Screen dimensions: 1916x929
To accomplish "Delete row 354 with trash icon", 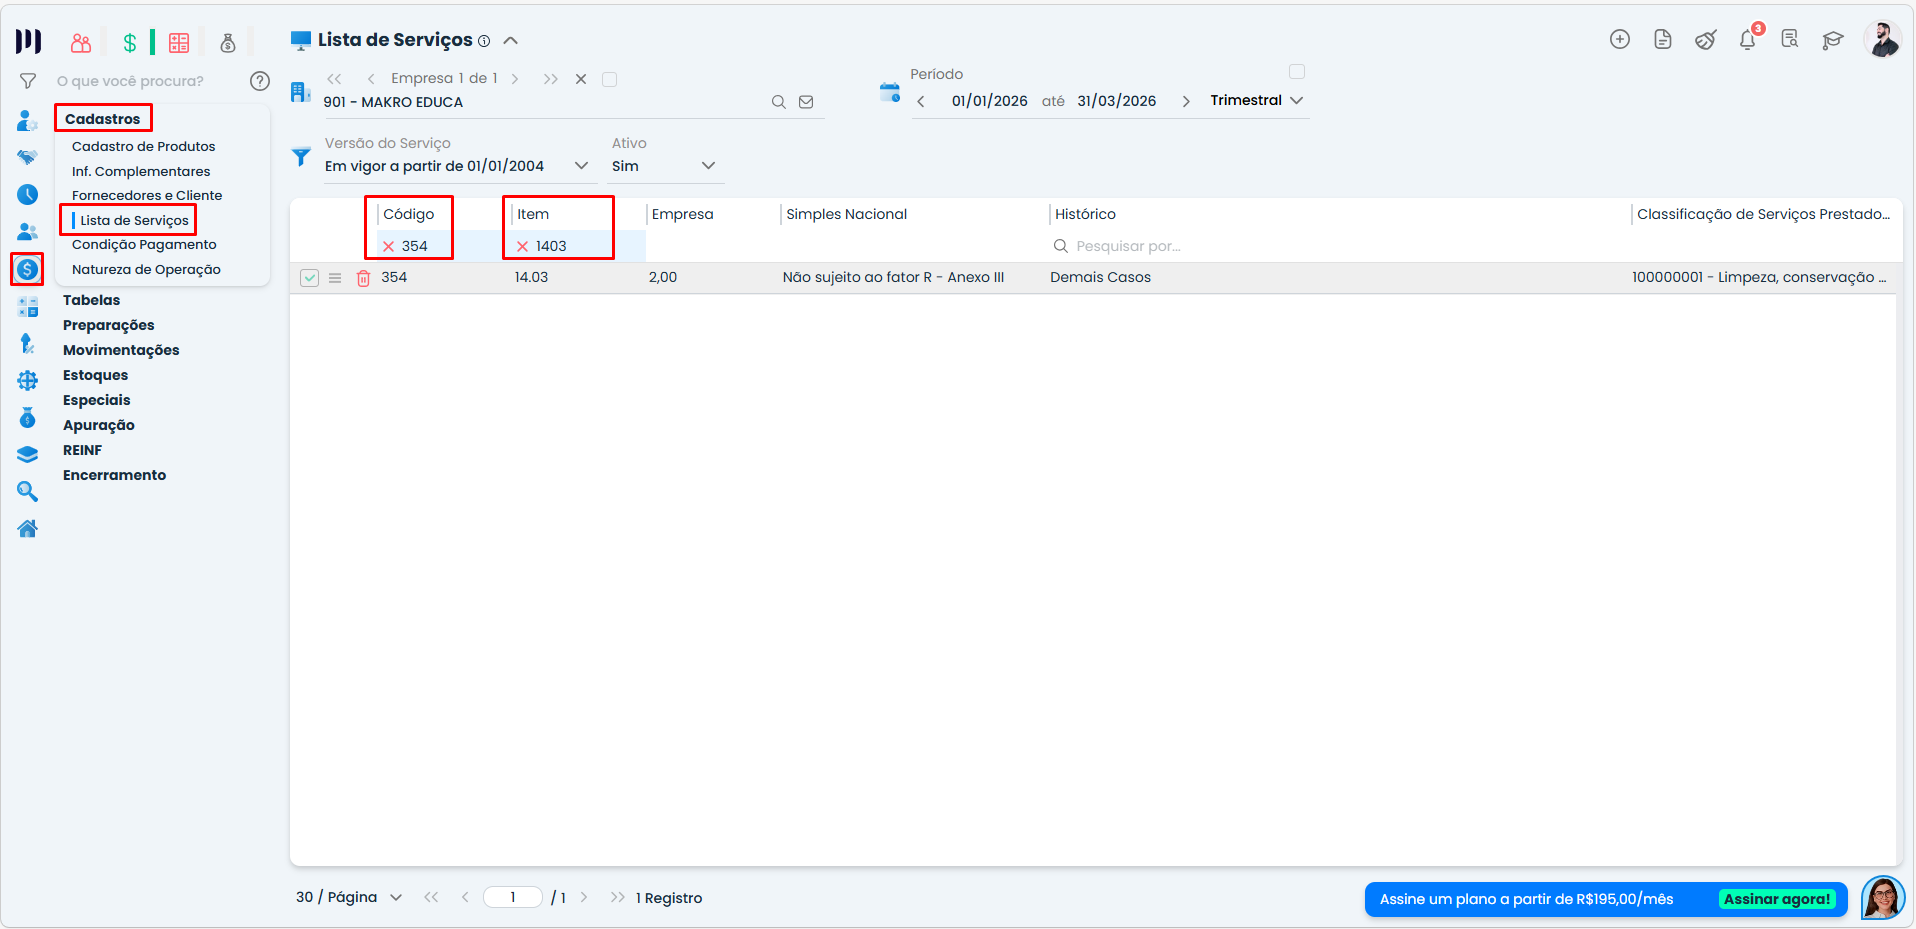I will pyautogui.click(x=363, y=278).
